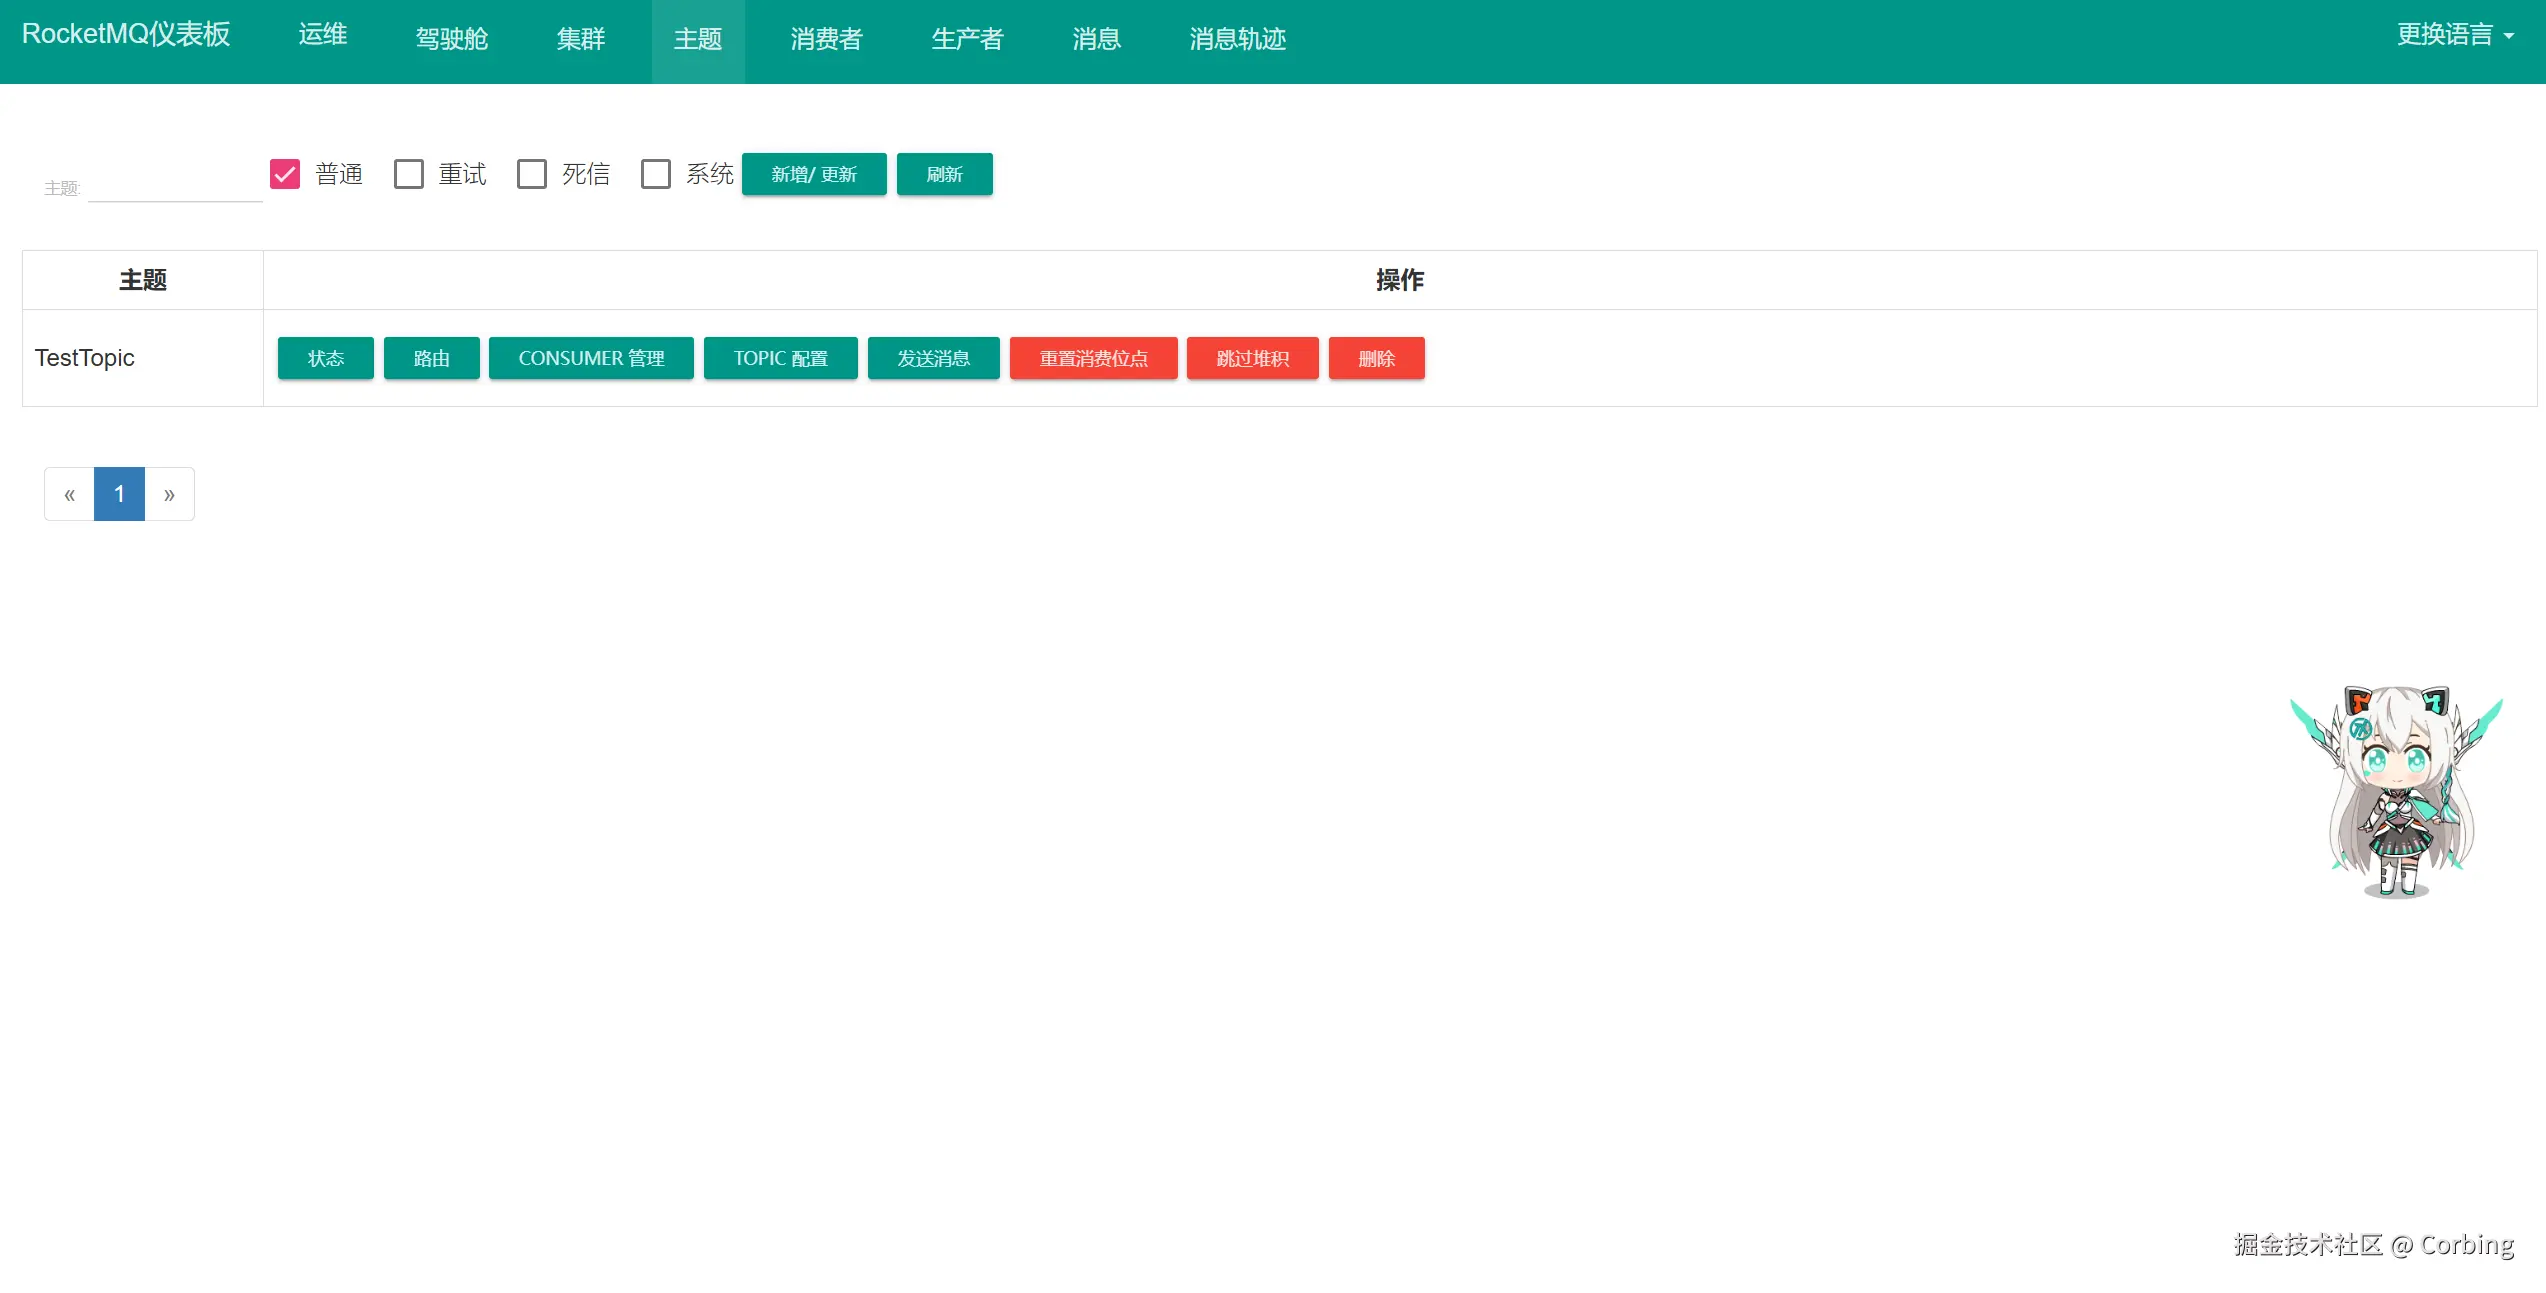Click the 新增/更新 button

[x=814, y=174]
